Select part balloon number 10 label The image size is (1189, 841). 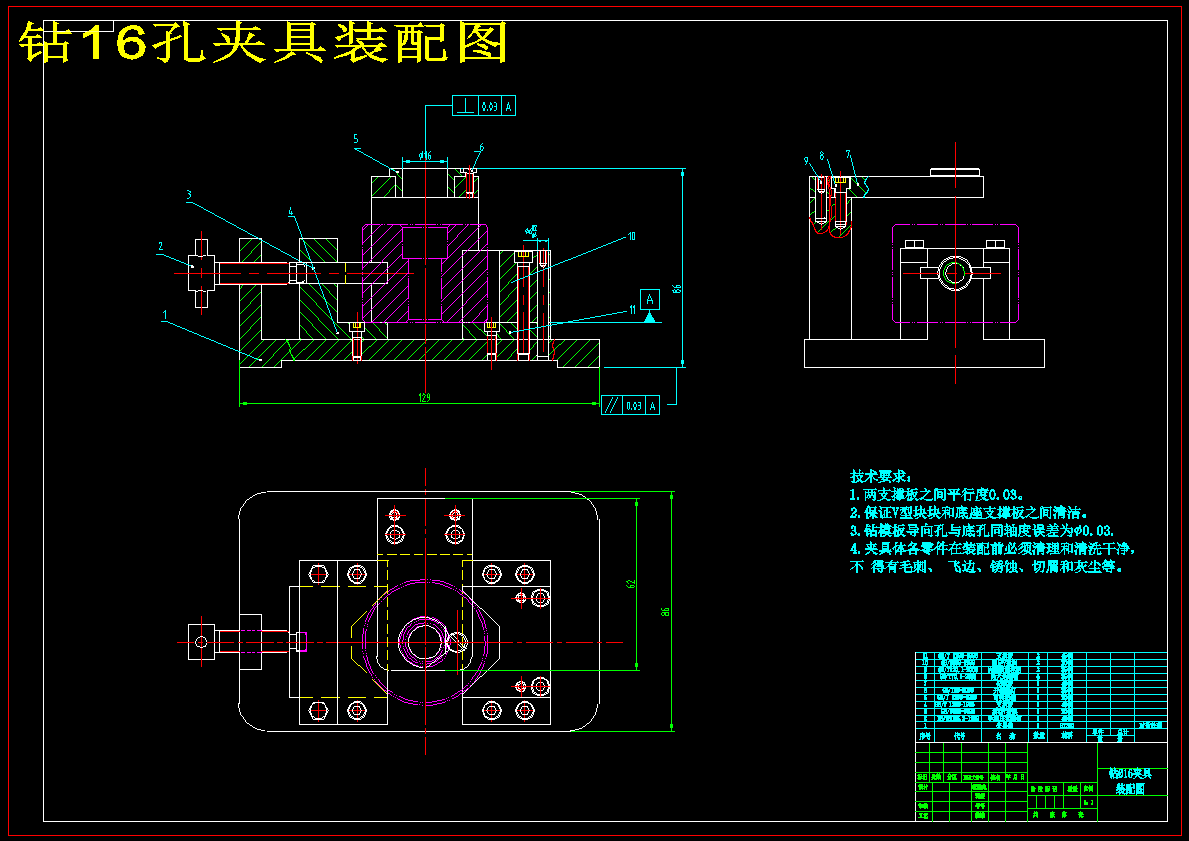(631, 237)
